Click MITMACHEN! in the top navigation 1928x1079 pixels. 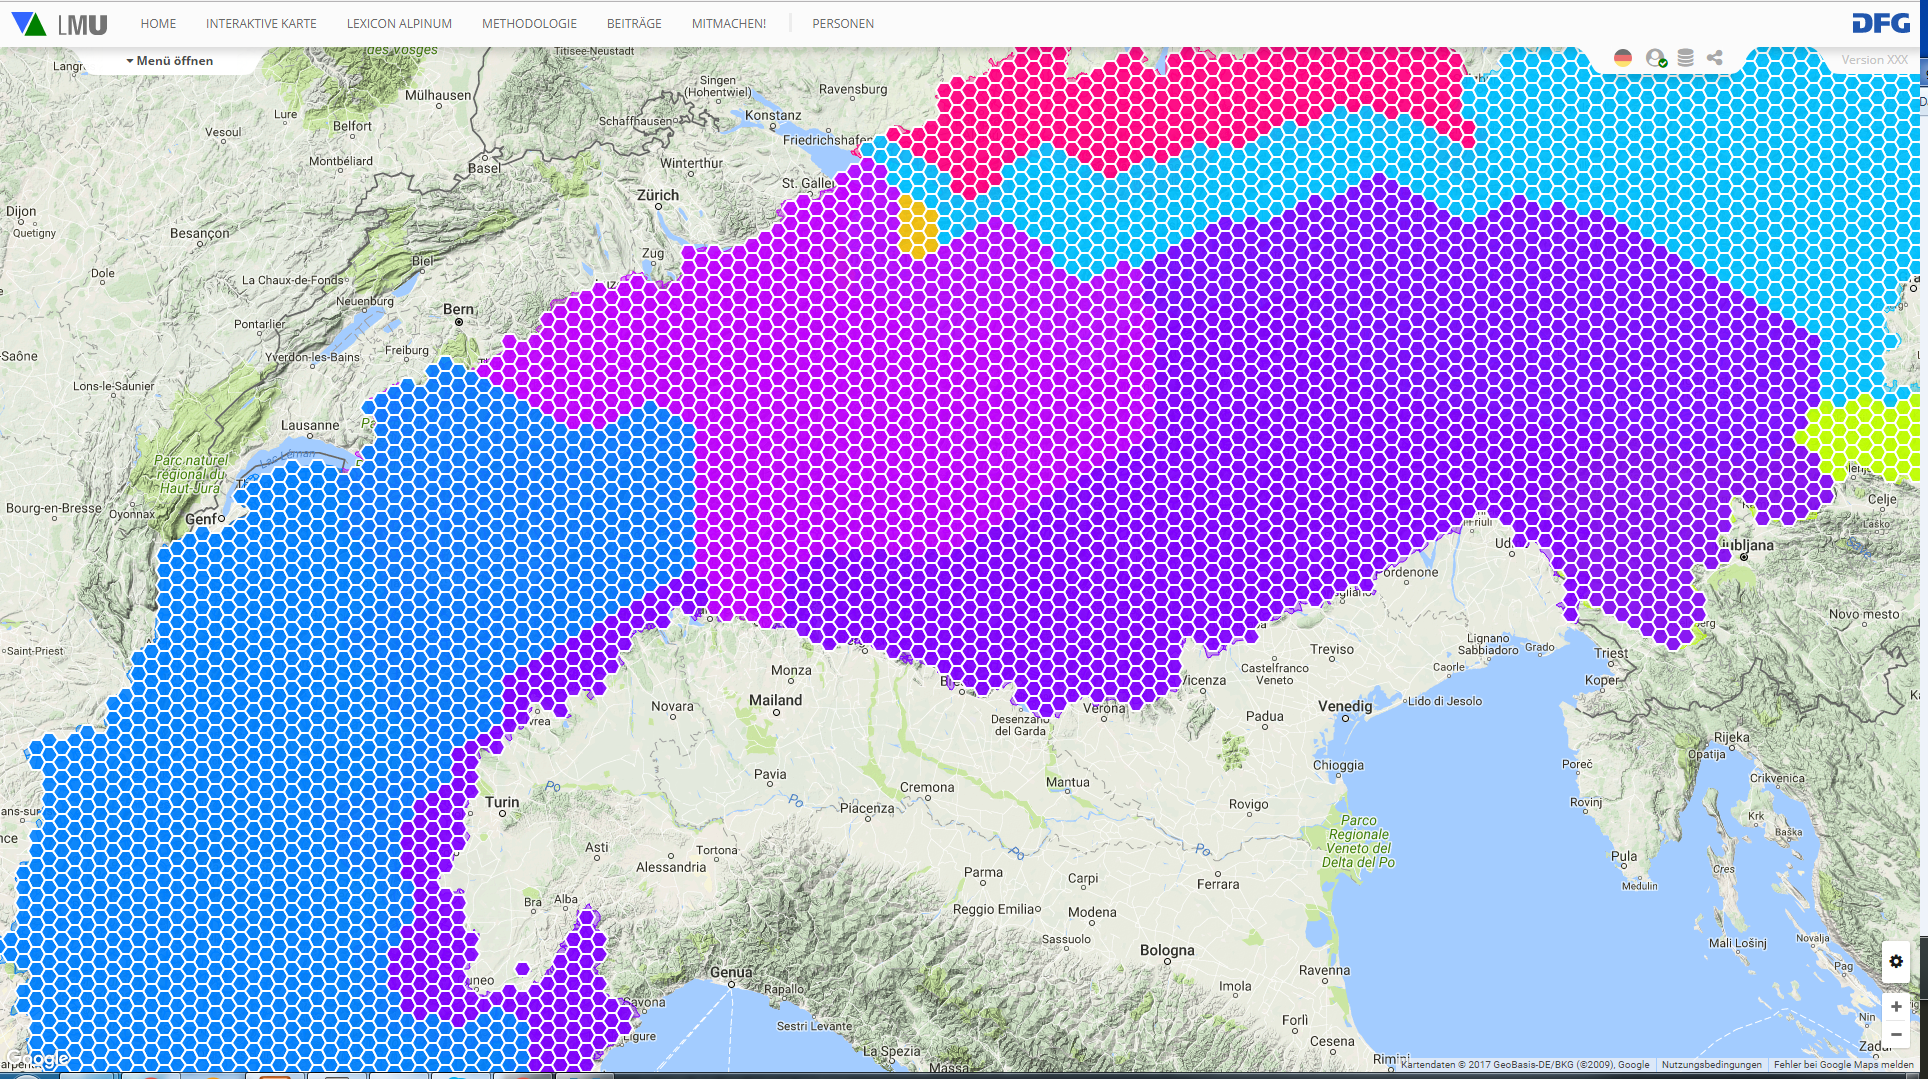729,24
